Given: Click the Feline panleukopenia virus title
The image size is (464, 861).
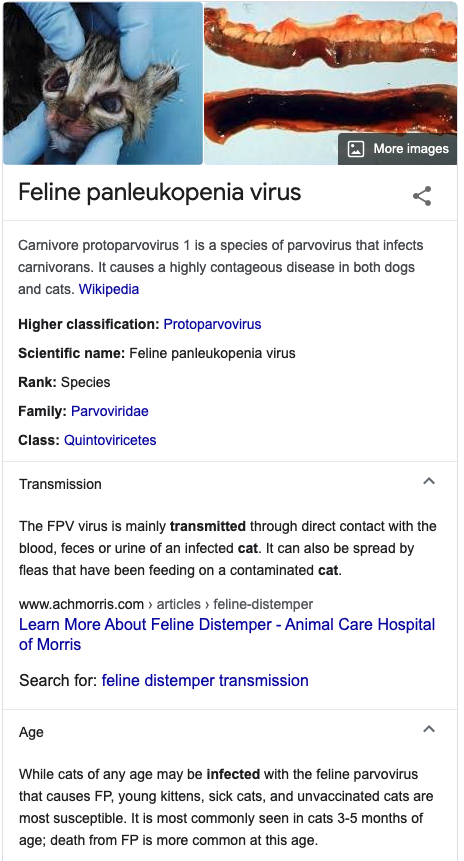Looking at the screenshot, I should tap(160, 193).
